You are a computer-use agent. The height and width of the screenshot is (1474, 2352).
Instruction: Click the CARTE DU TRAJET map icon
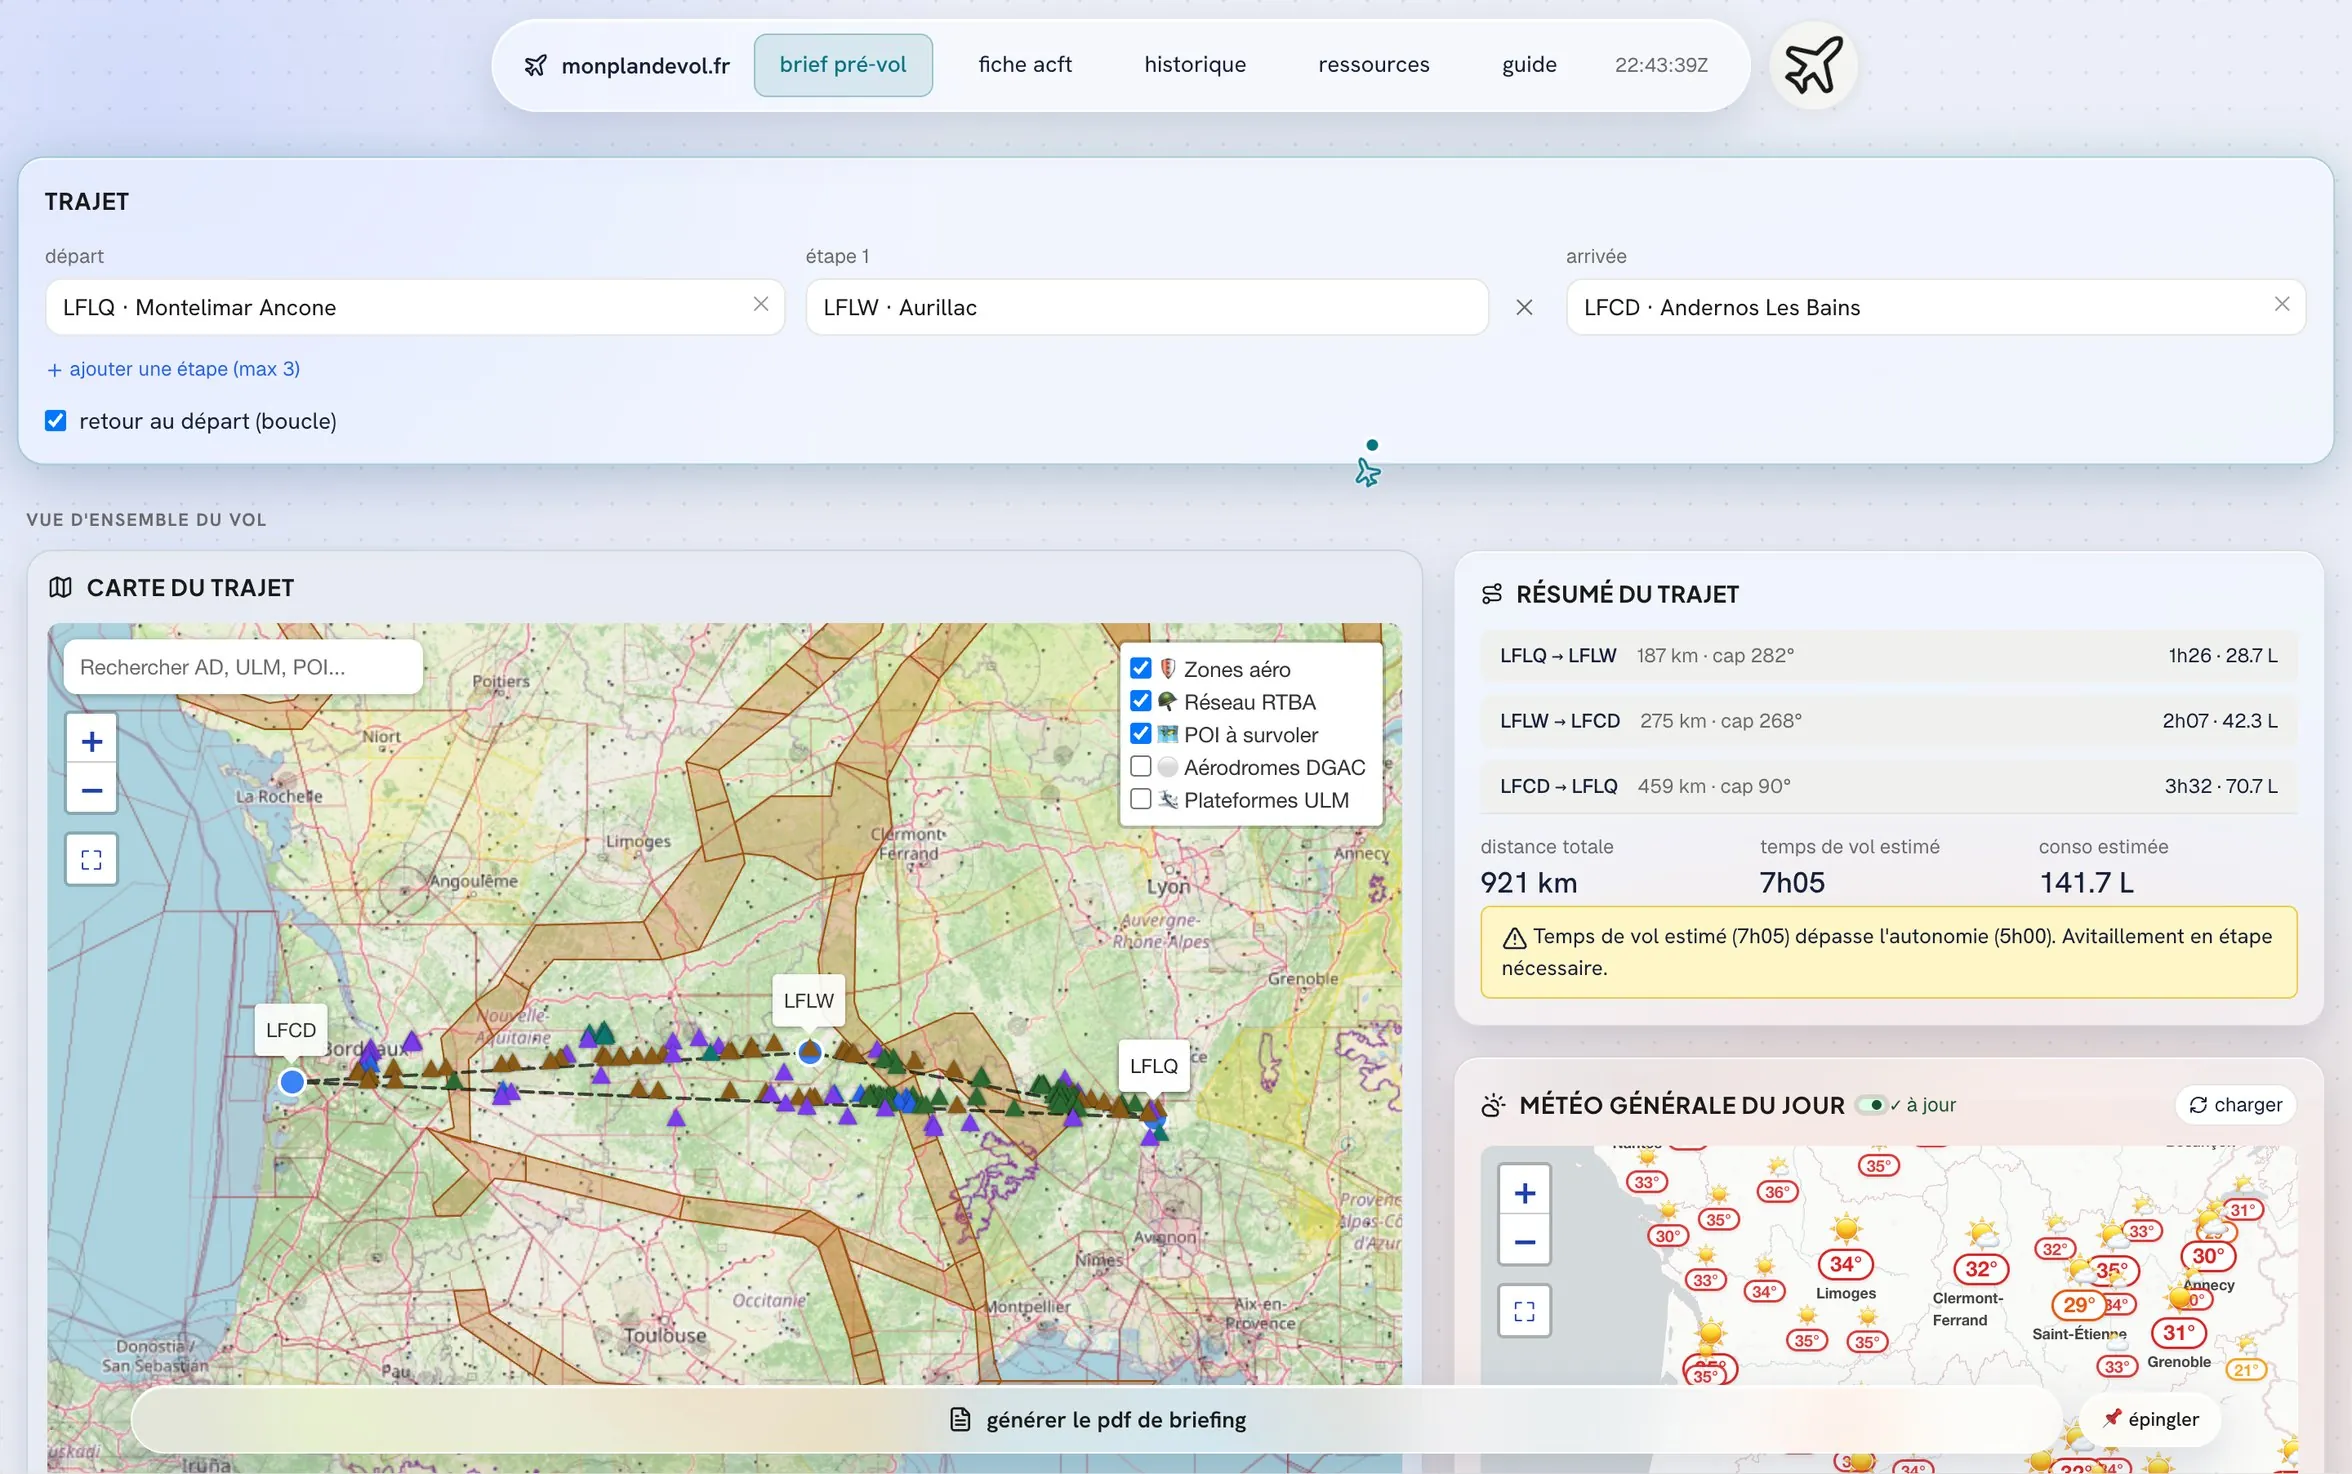[x=60, y=588]
